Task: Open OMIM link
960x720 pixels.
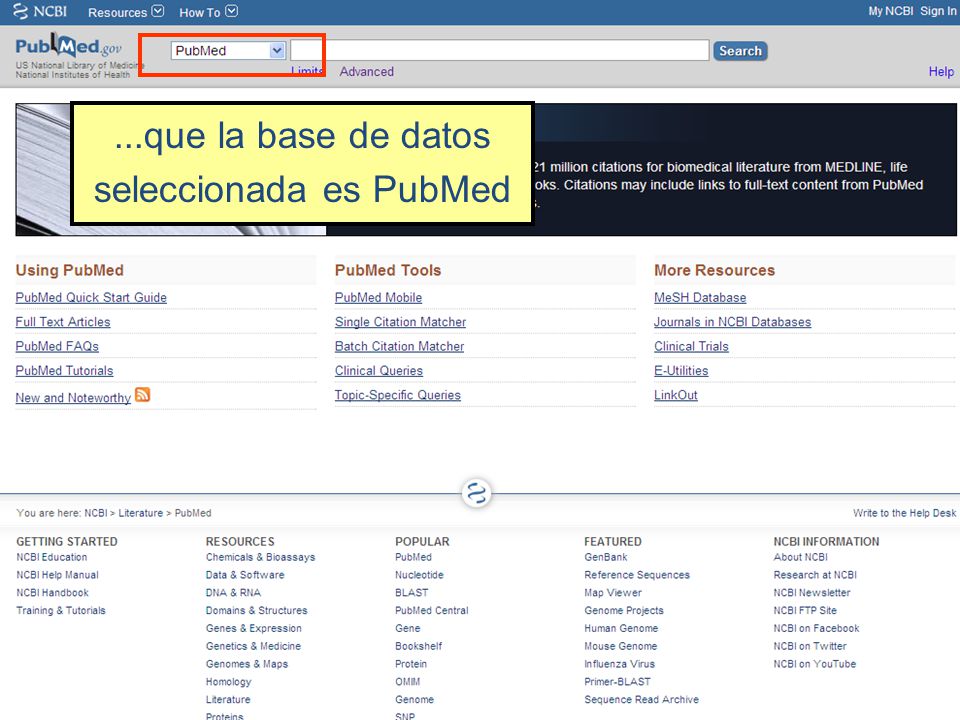Action: click(408, 681)
